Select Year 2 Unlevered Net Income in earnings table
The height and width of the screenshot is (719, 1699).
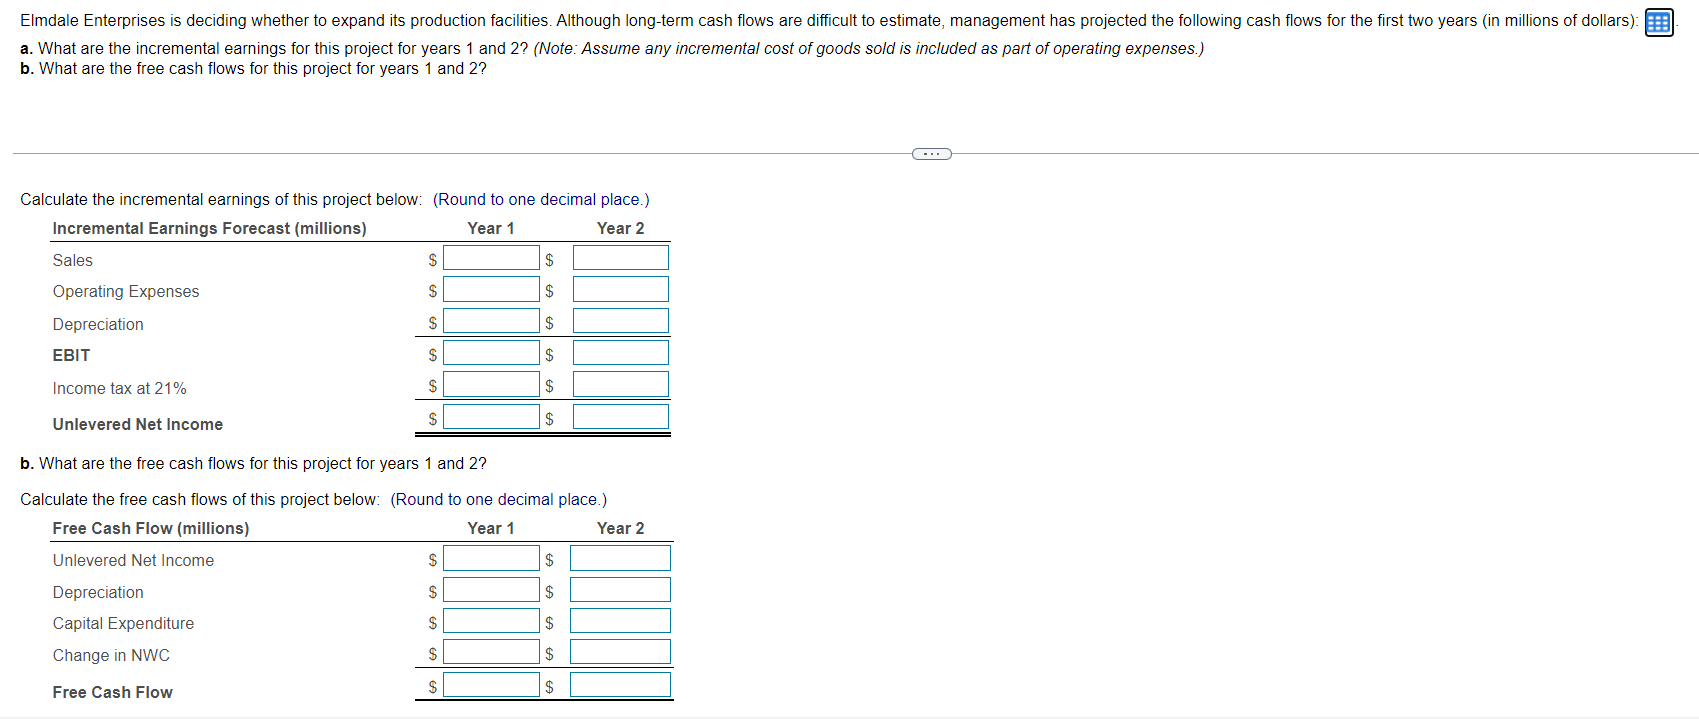621,417
